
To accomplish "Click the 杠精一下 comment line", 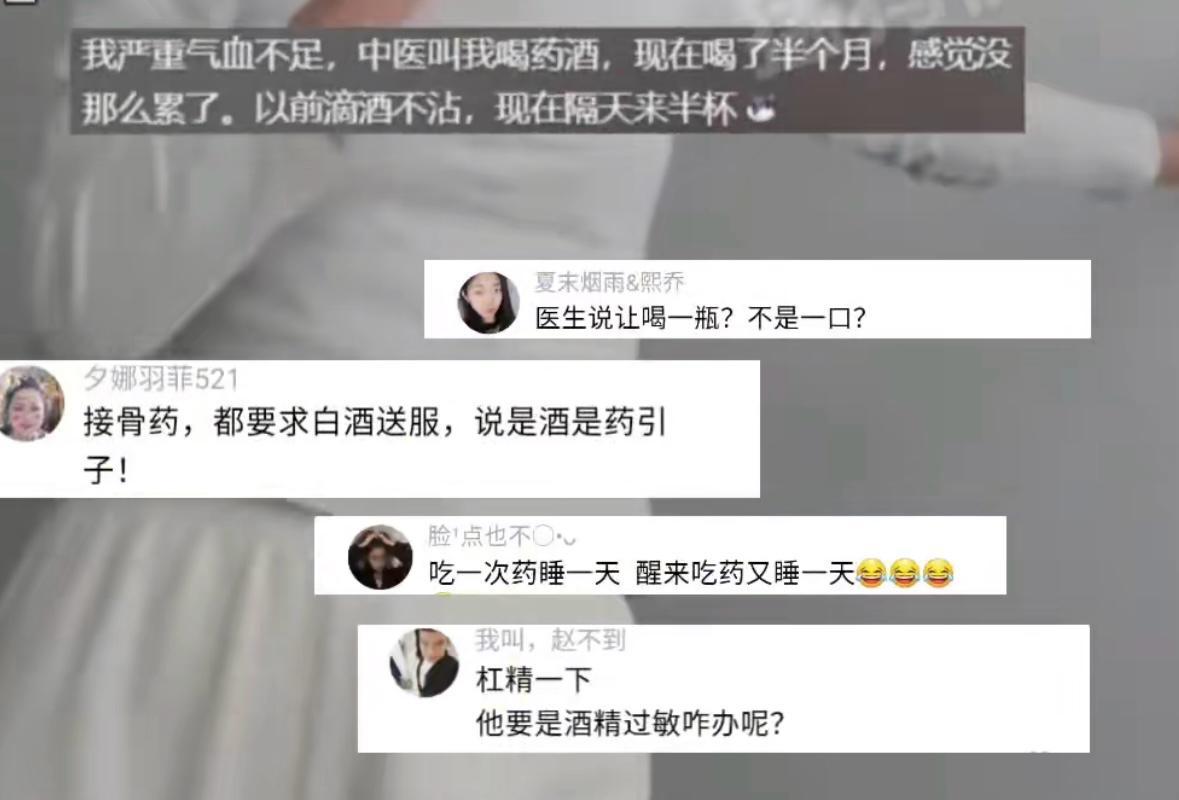I will pyautogui.click(x=534, y=680).
